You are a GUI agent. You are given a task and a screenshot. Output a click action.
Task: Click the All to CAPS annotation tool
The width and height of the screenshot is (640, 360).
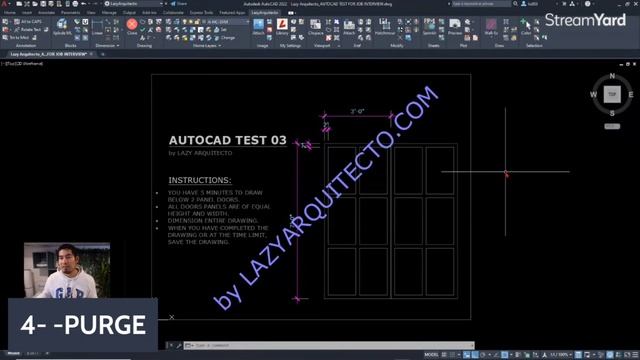point(28,22)
